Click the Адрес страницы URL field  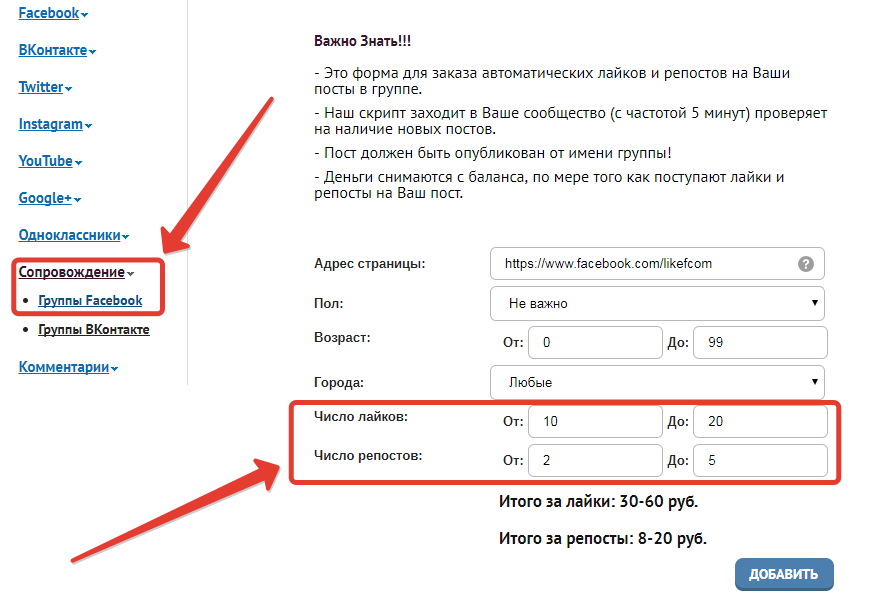(x=645, y=264)
